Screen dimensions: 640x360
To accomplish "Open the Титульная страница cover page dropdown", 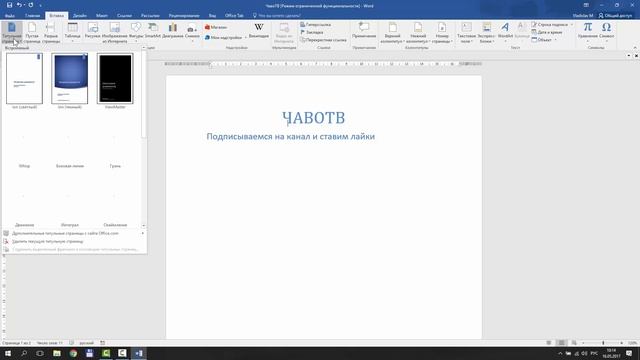I will pos(11,33).
